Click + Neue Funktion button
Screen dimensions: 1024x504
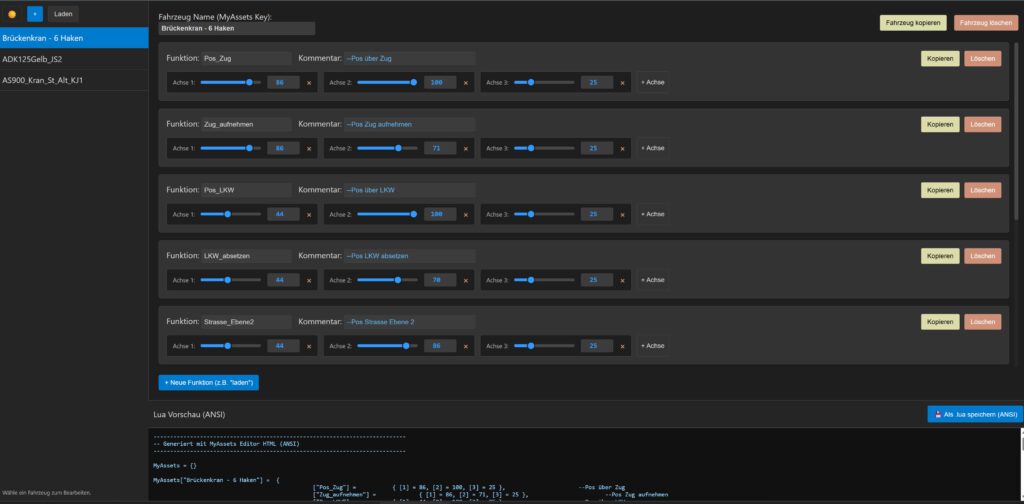[x=208, y=382]
